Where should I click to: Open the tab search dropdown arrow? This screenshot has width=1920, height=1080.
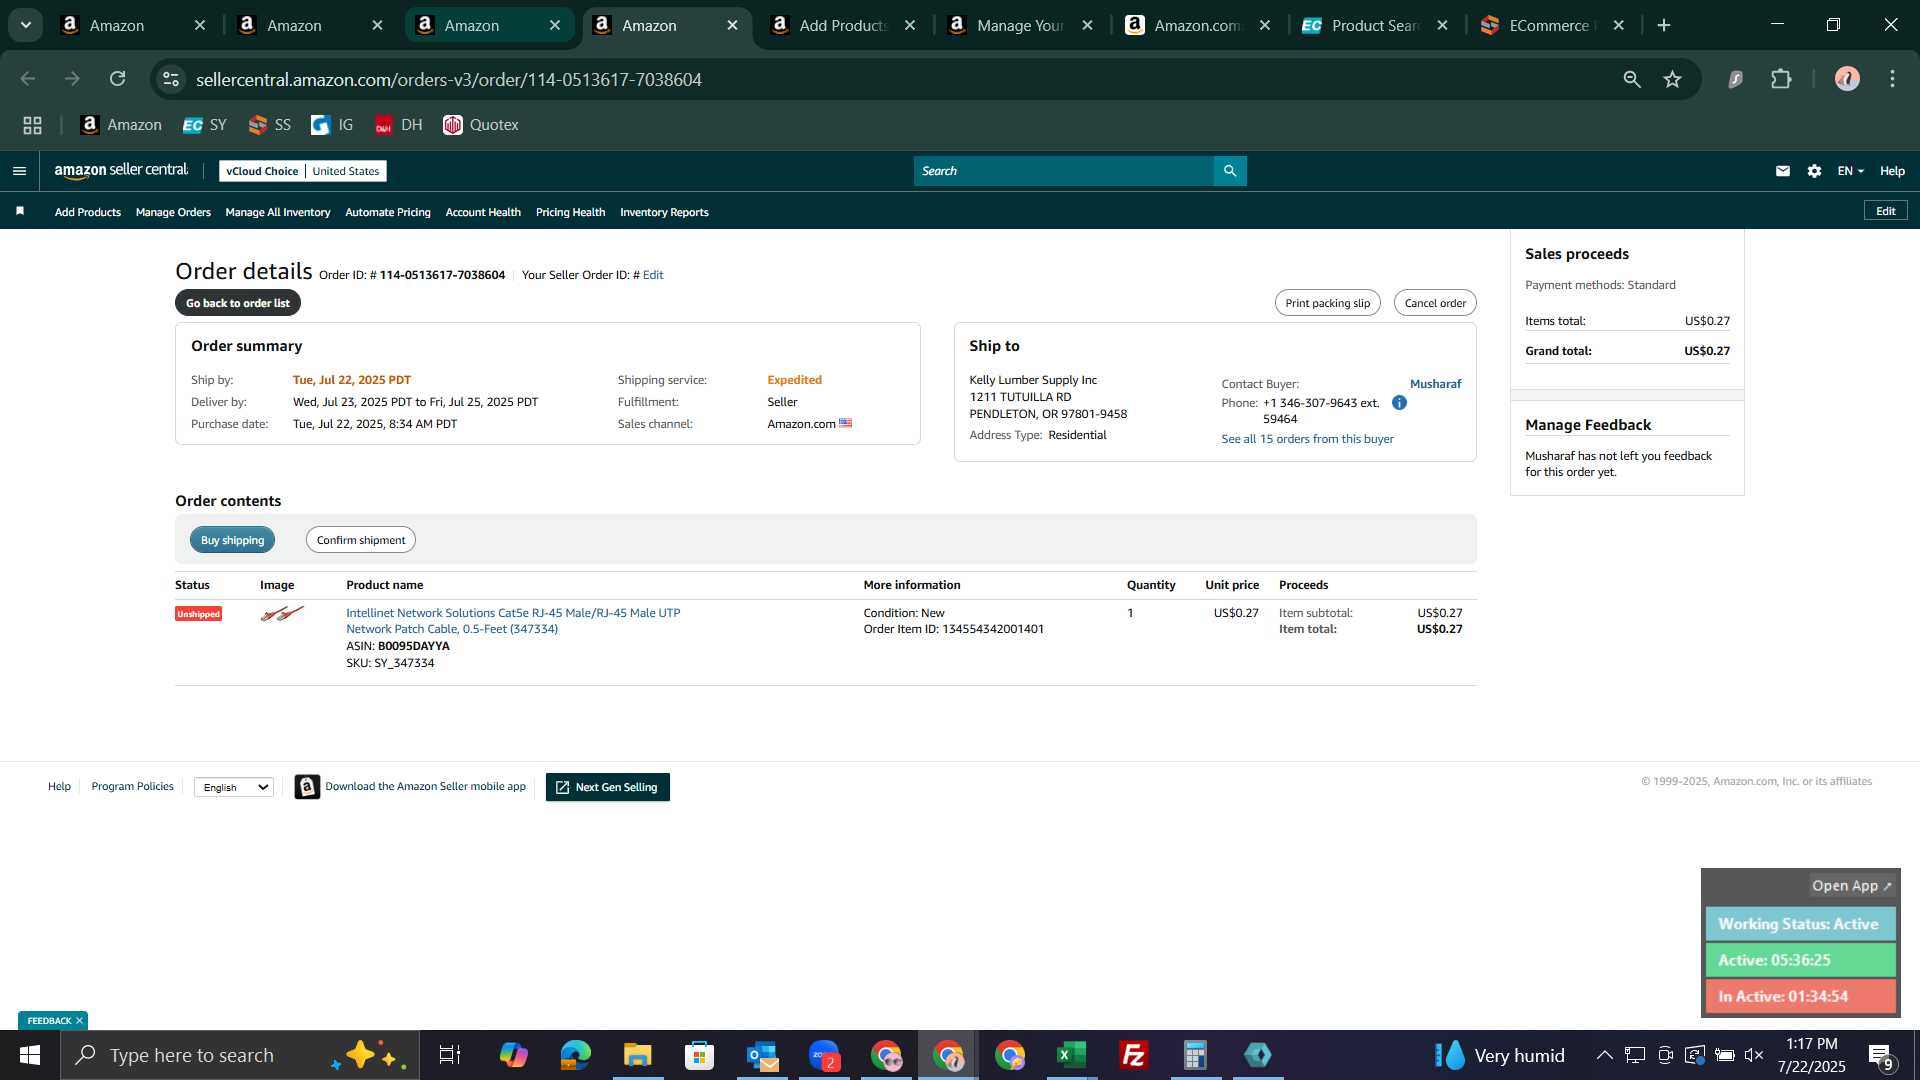tap(26, 25)
